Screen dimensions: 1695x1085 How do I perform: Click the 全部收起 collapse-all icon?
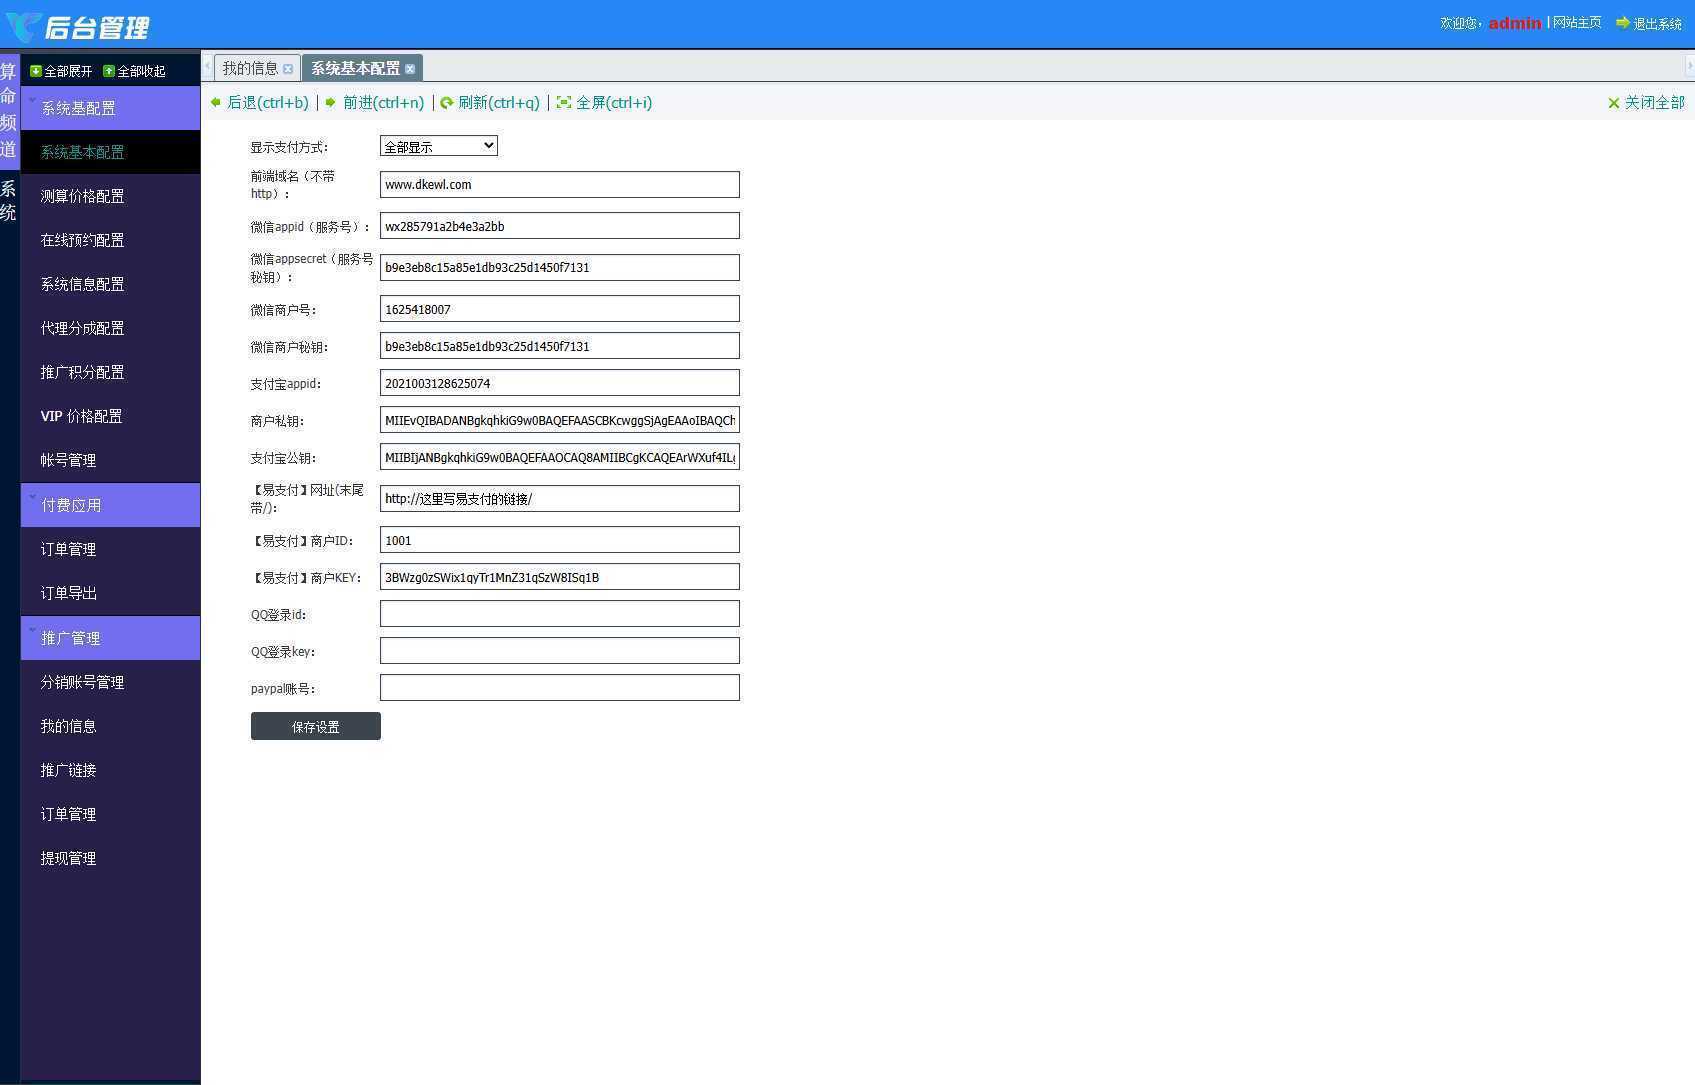pos(109,71)
